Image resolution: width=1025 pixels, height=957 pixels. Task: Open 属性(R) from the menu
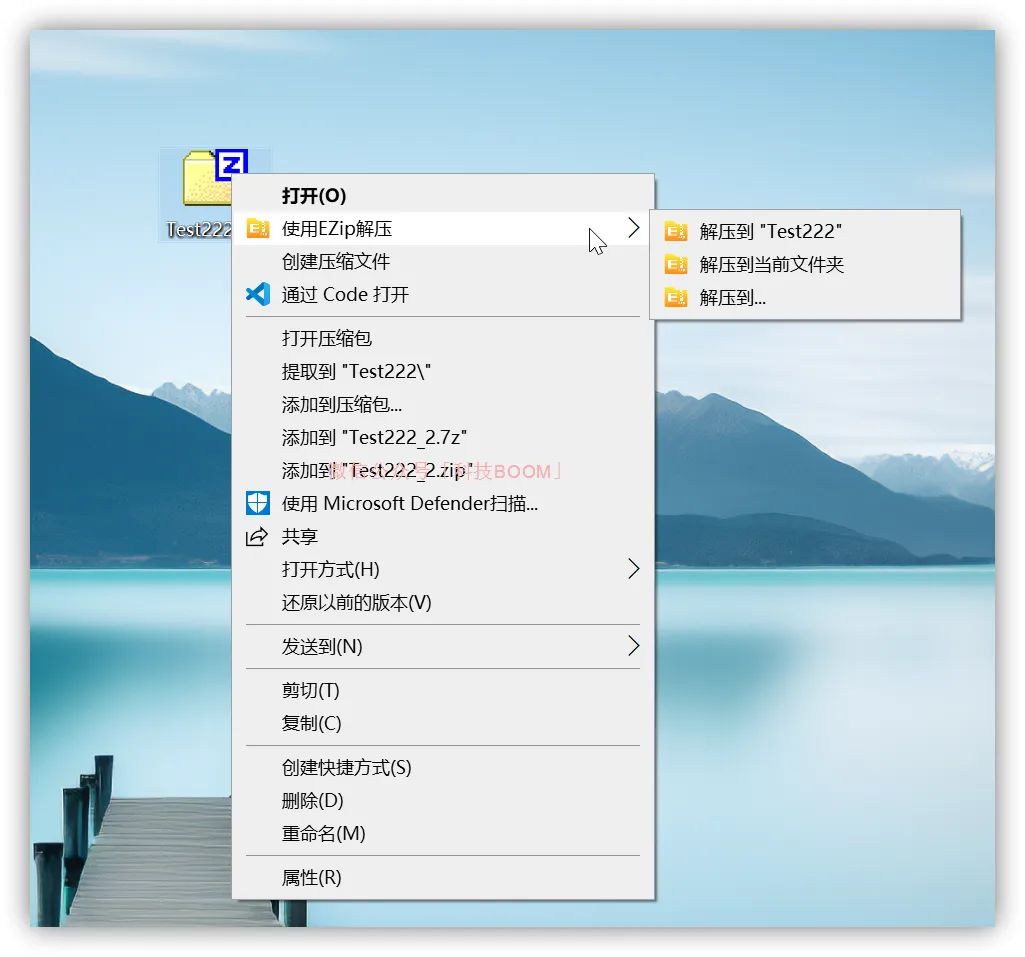443,877
